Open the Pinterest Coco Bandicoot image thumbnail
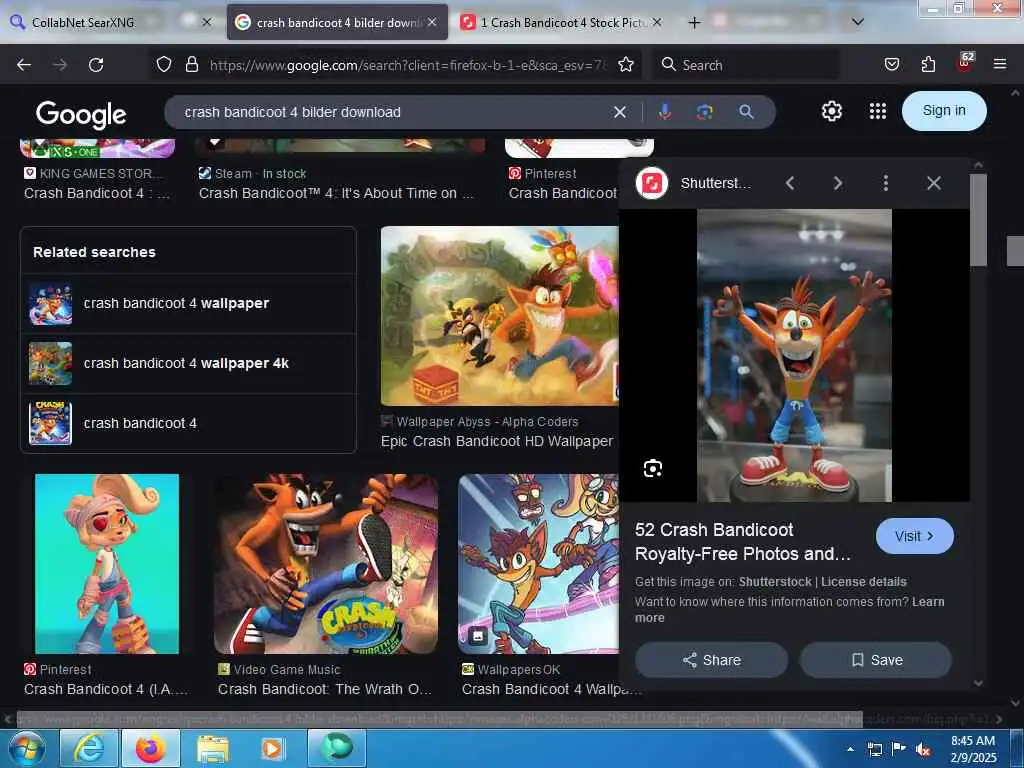 (106, 564)
